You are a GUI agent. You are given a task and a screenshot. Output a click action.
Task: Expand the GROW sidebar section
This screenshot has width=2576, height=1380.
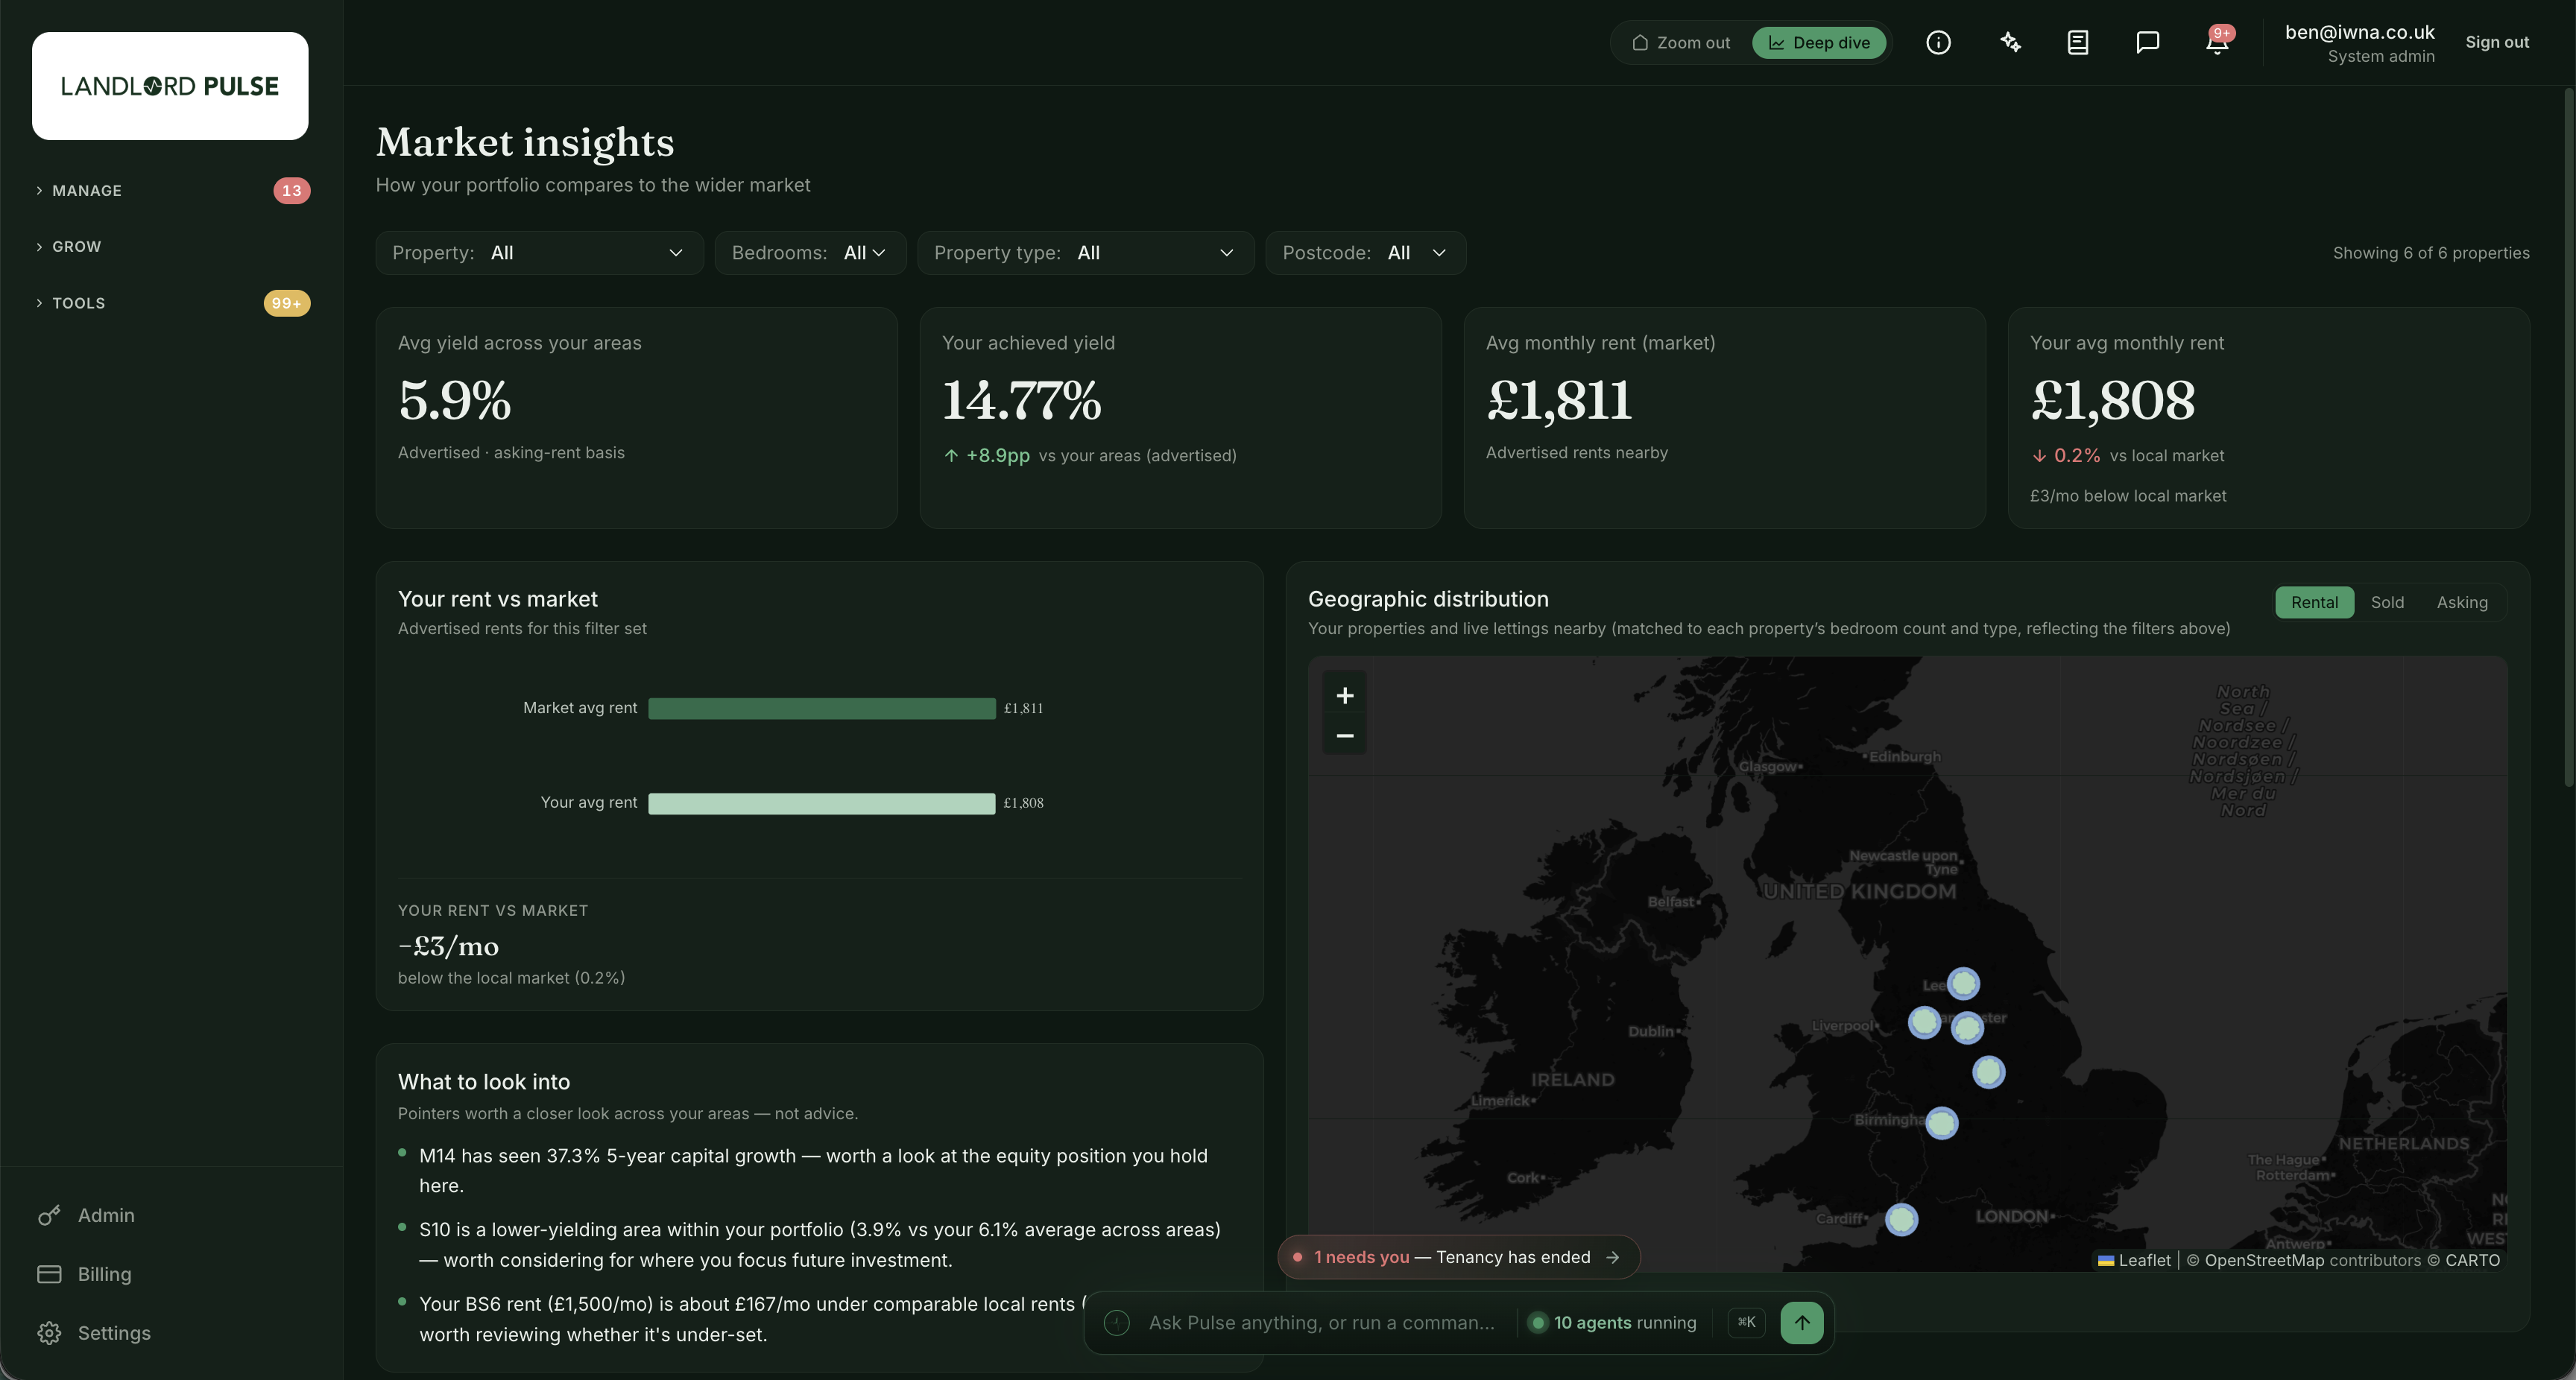click(x=172, y=246)
